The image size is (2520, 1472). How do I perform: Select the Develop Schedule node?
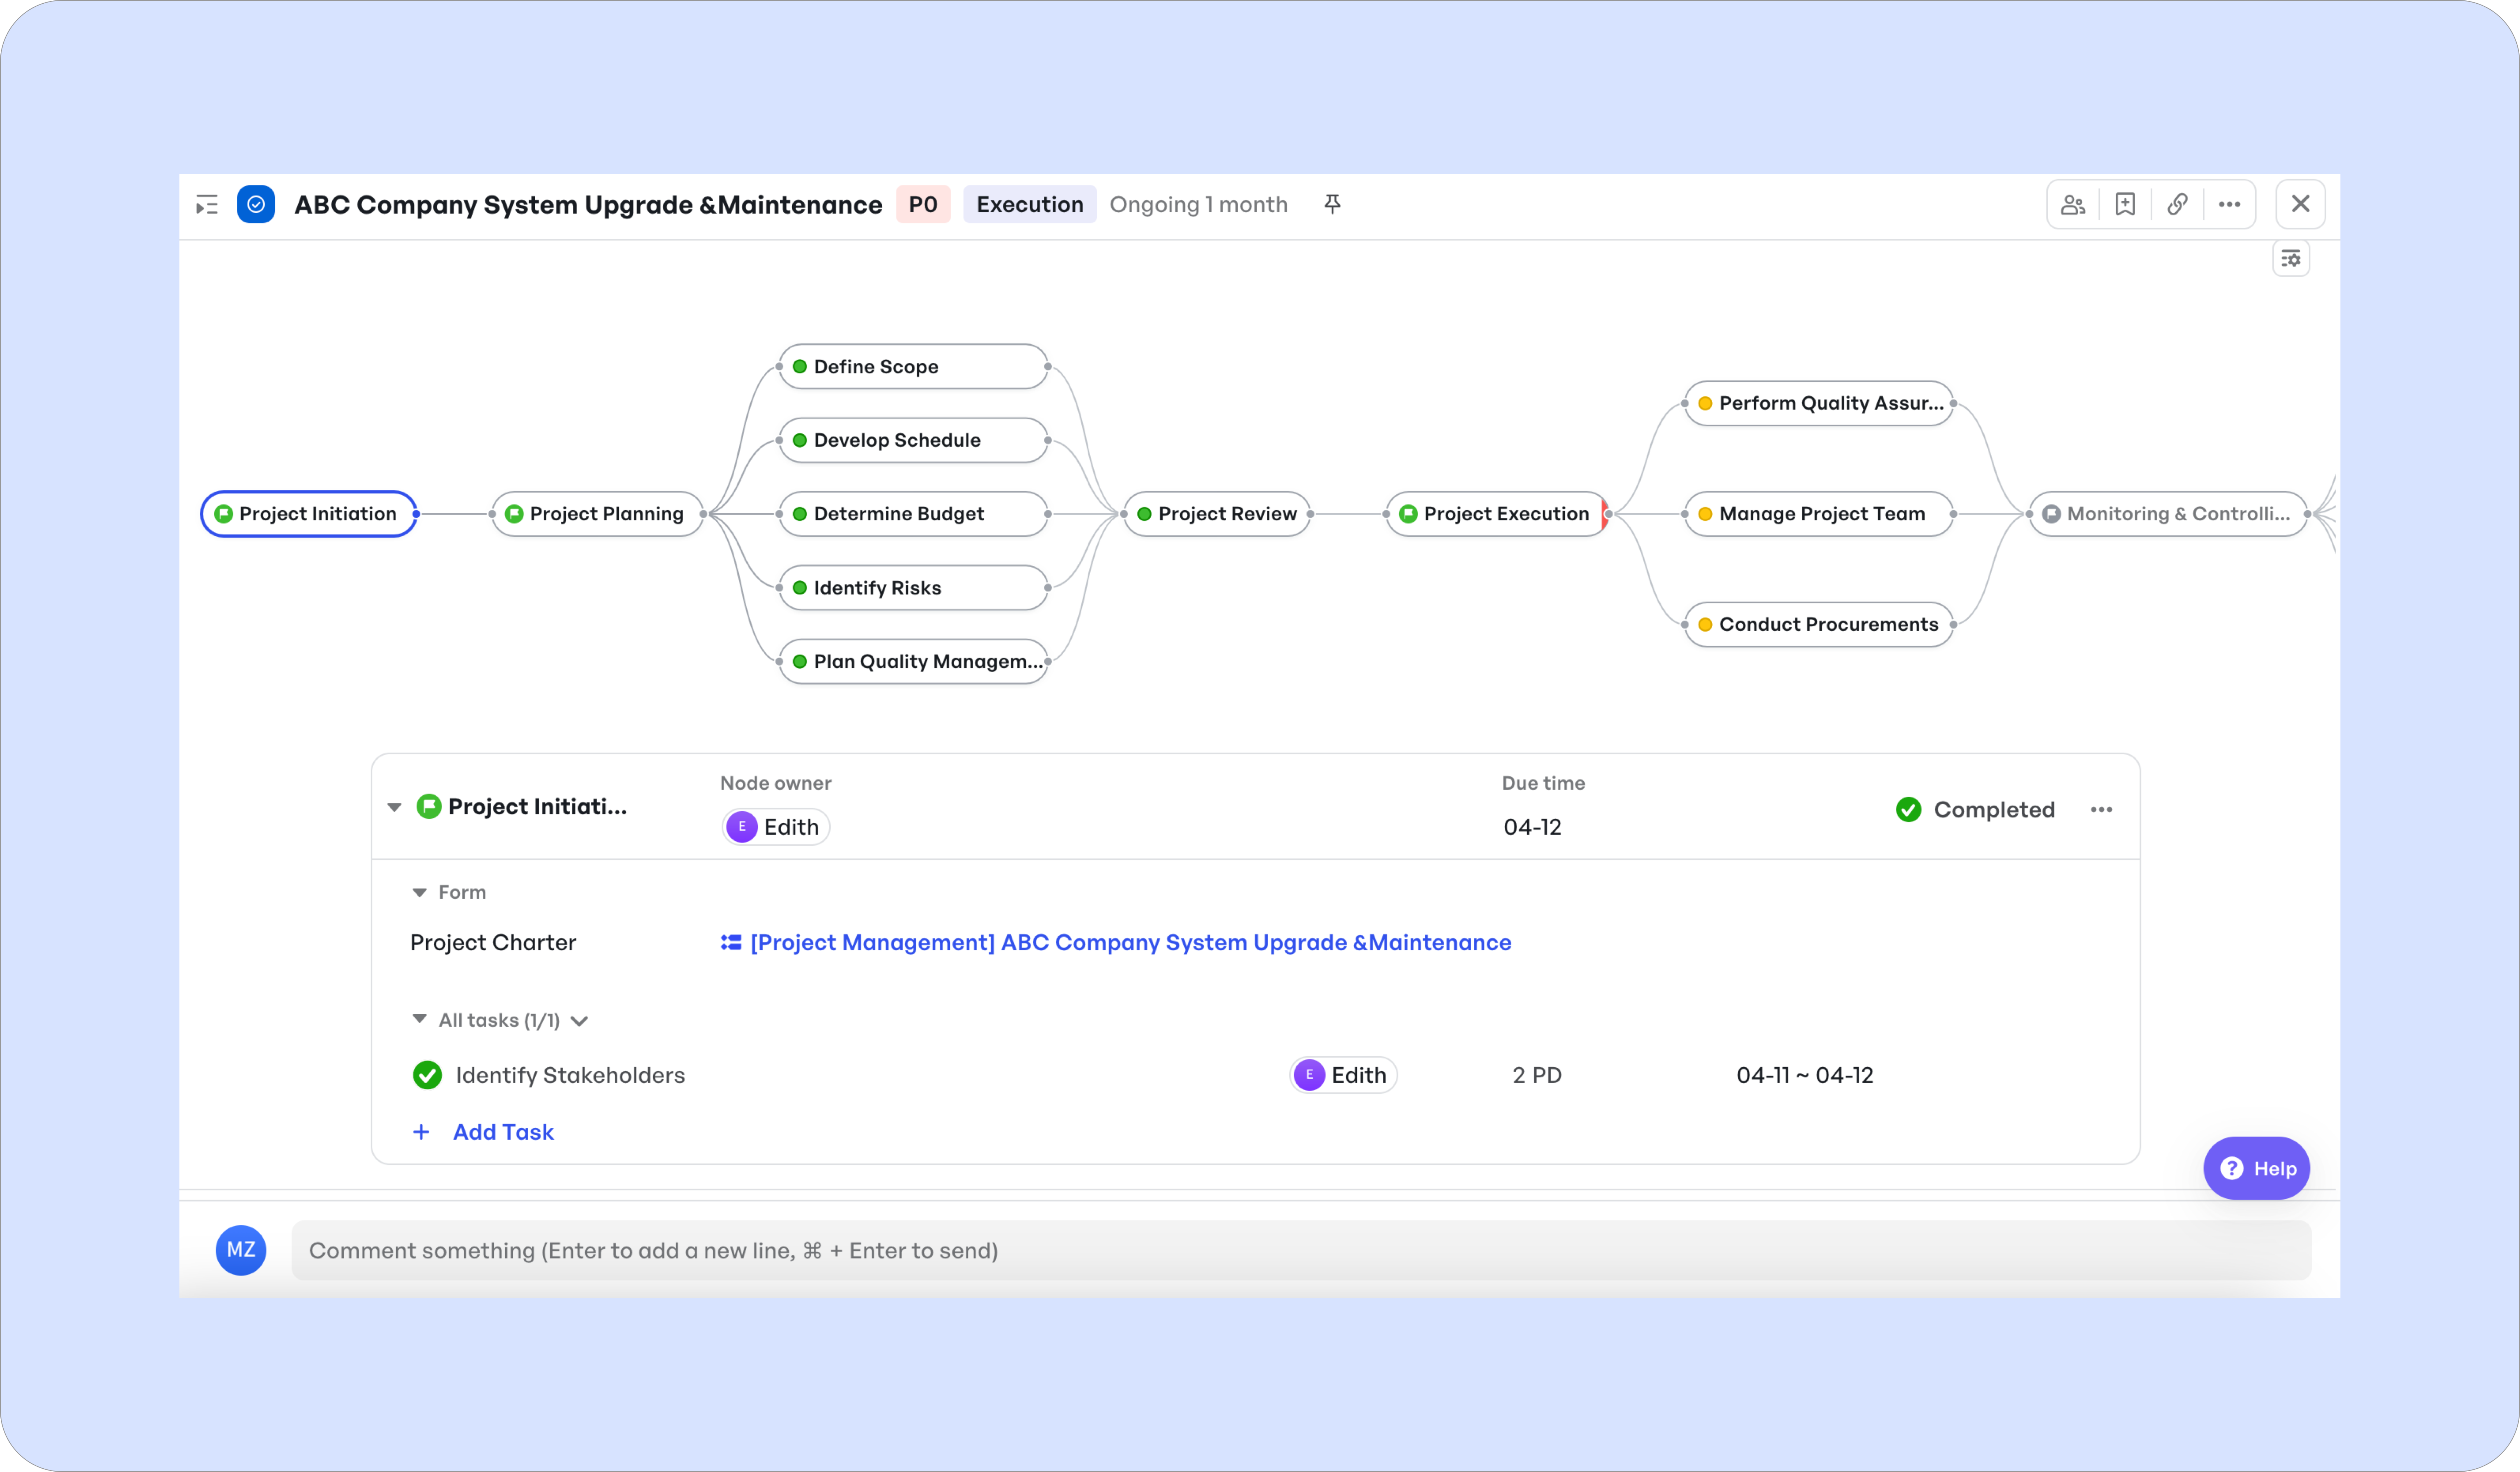tap(913, 440)
